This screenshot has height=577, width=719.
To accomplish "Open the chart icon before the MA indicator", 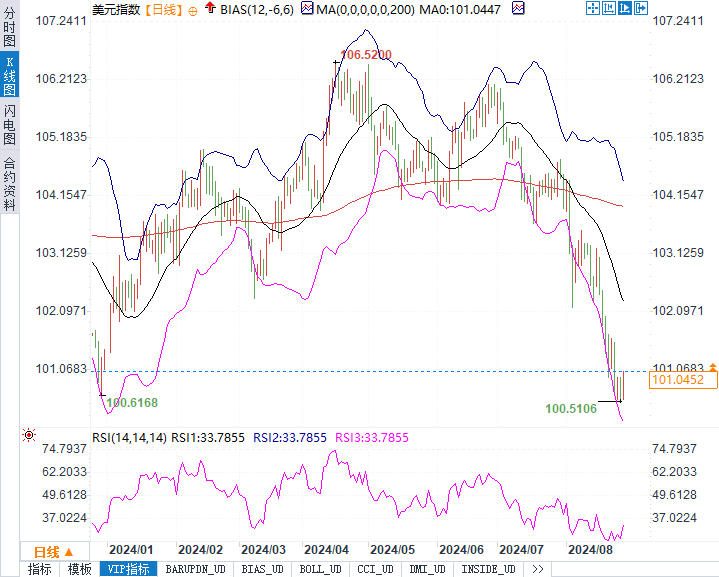I will pos(307,8).
